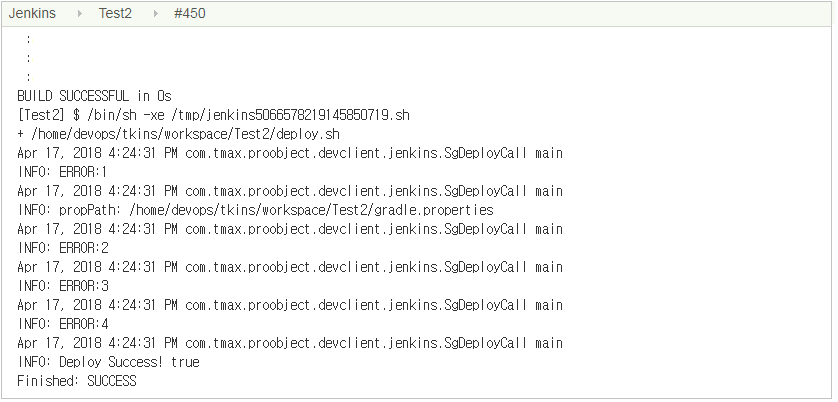Click the INFO: ERROR:3 log line
Image resolution: width=838 pixels, height=402 pixels.
[63, 286]
